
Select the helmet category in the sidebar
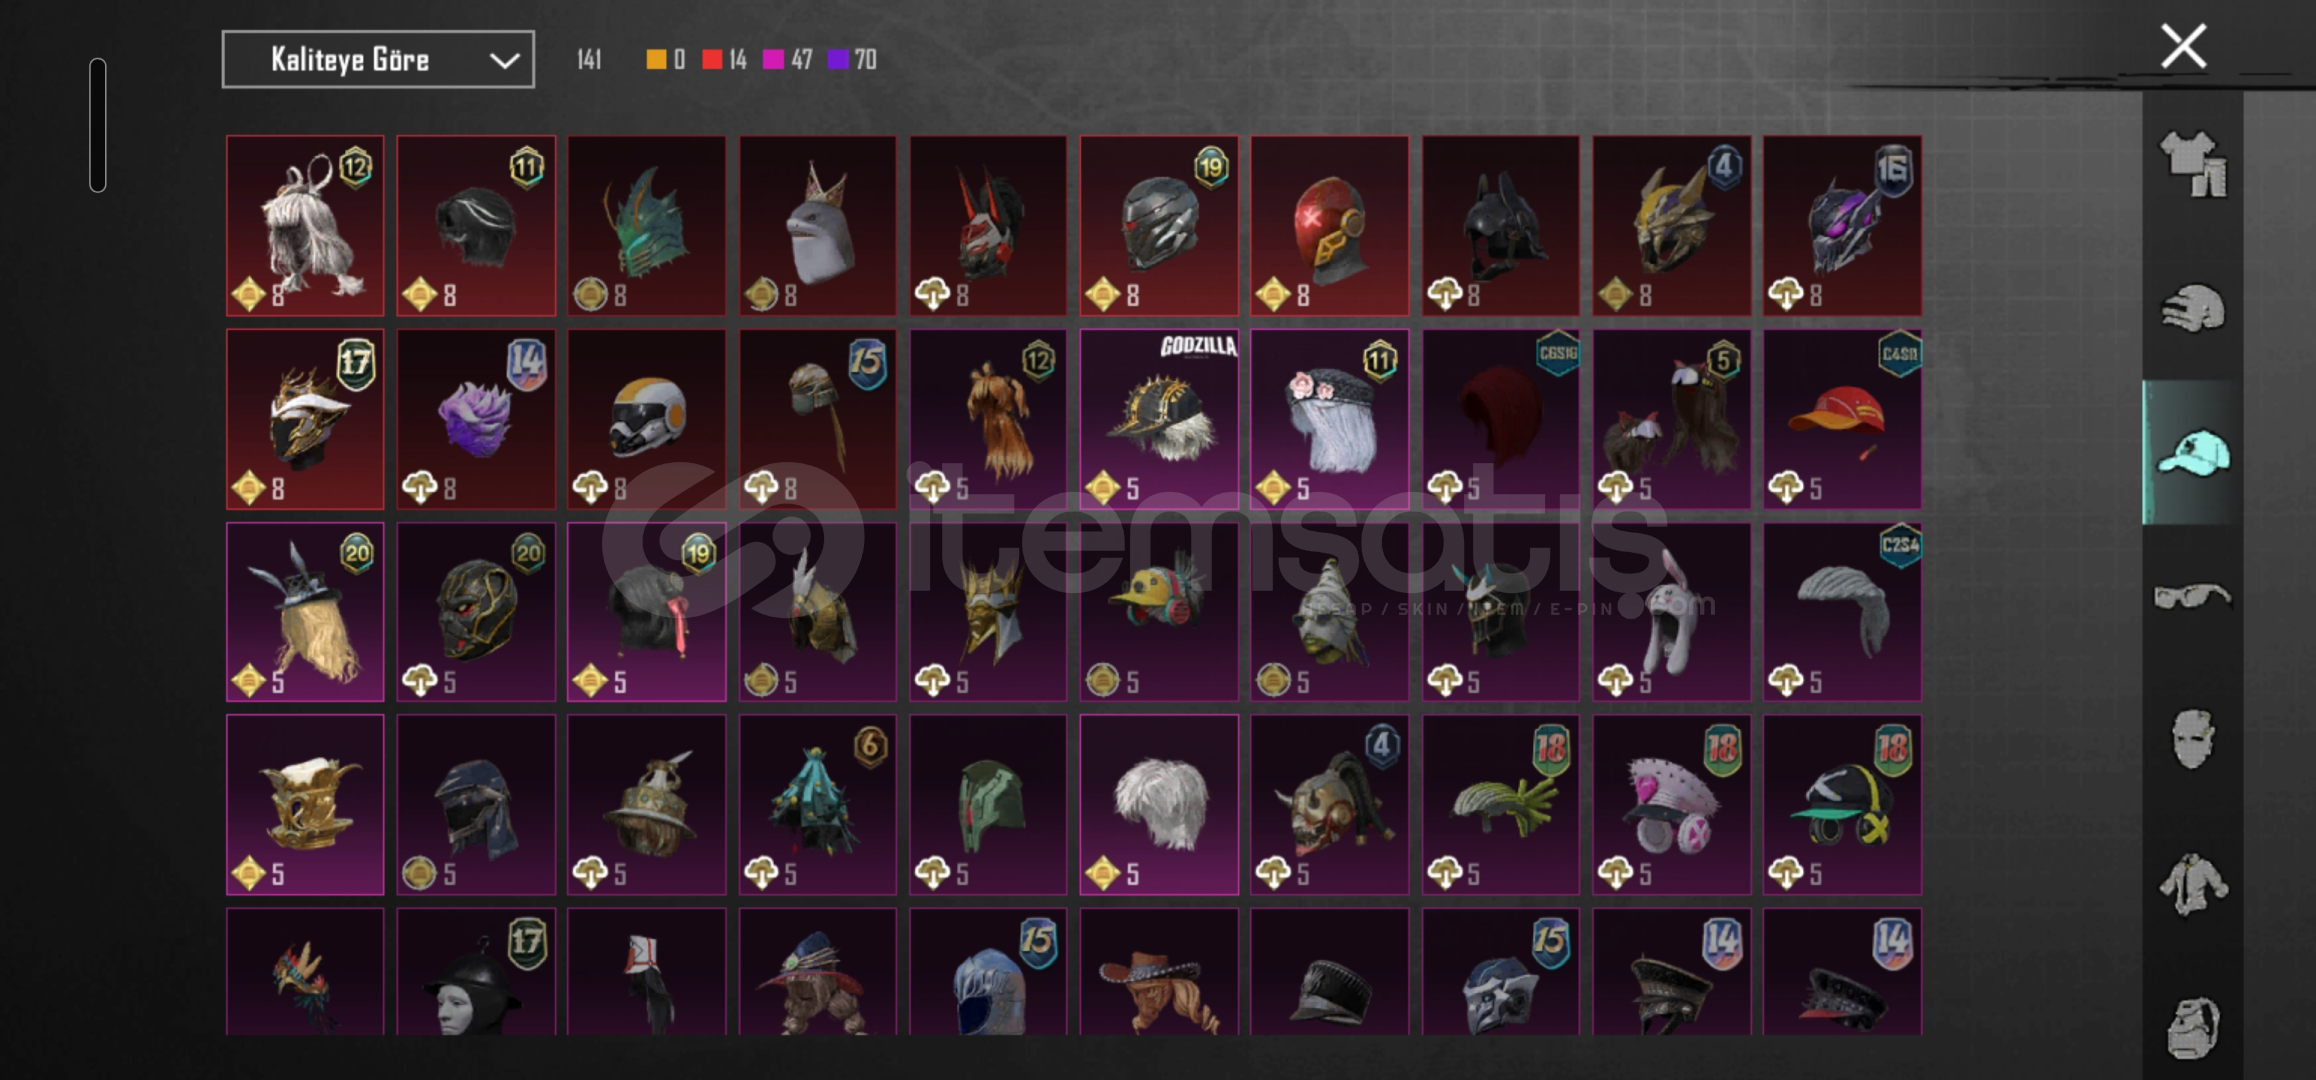click(2192, 308)
